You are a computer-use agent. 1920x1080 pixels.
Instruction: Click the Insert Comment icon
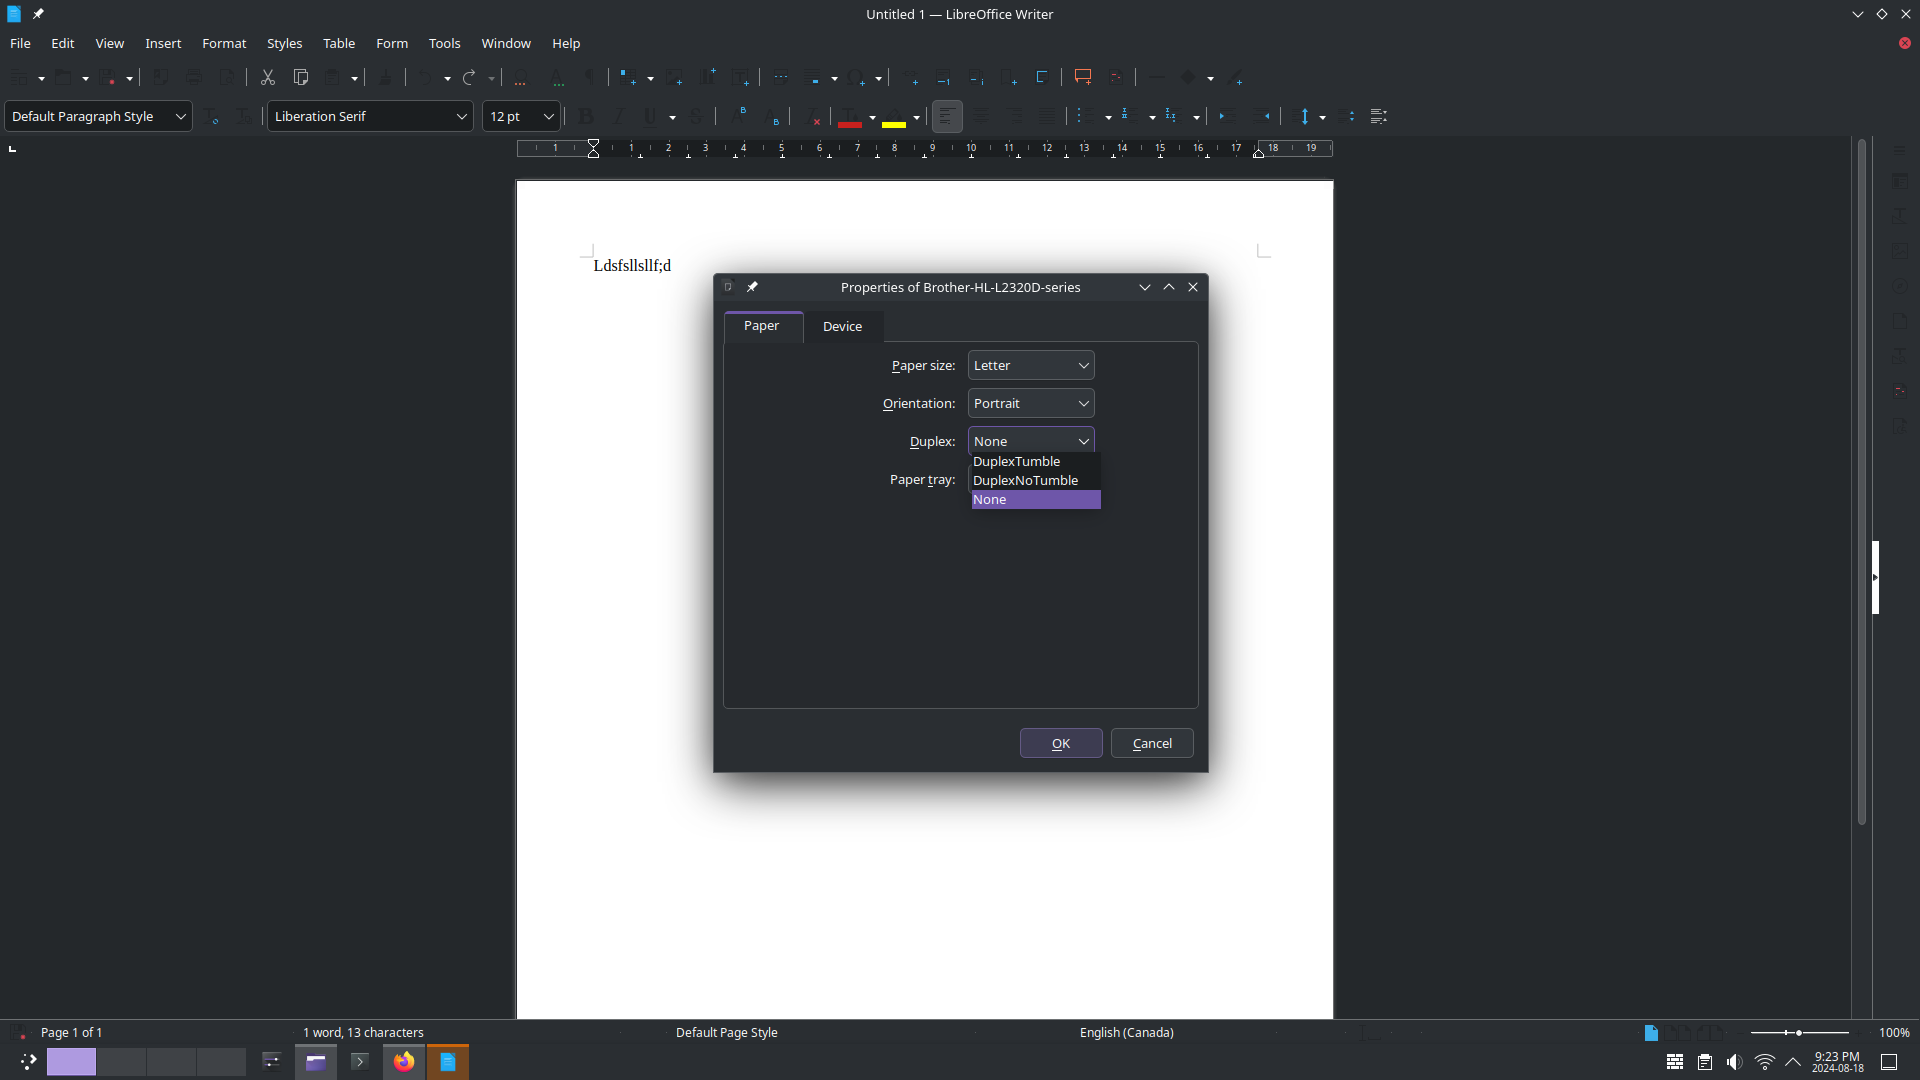[1082, 77]
